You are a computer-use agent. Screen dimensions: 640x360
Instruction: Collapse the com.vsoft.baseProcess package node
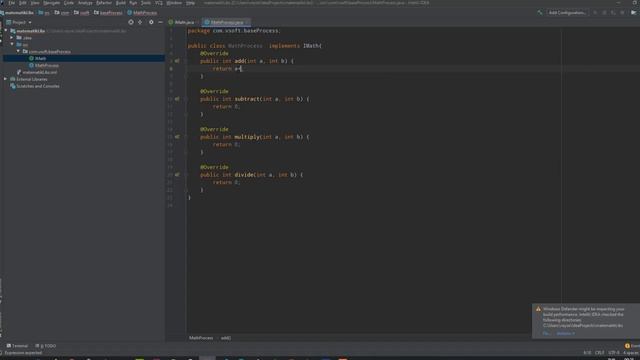coord(18,51)
